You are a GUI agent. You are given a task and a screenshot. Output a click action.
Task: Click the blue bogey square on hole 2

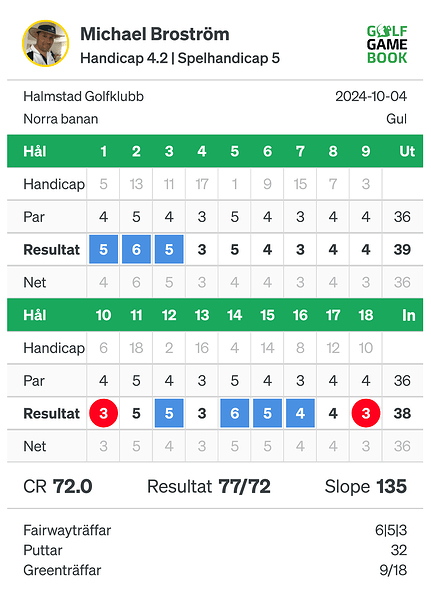(136, 249)
